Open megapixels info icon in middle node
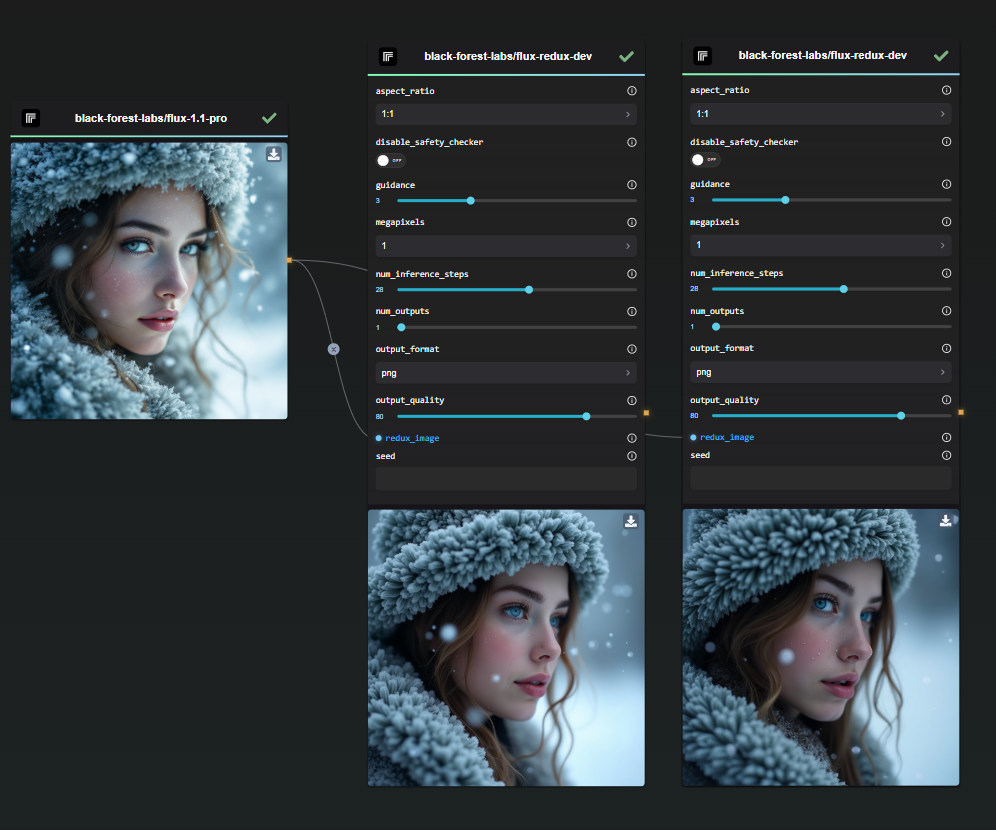Image resolution: width=996 pixels, height=830 pixels. pyautogui.click(x=631, y=222)
